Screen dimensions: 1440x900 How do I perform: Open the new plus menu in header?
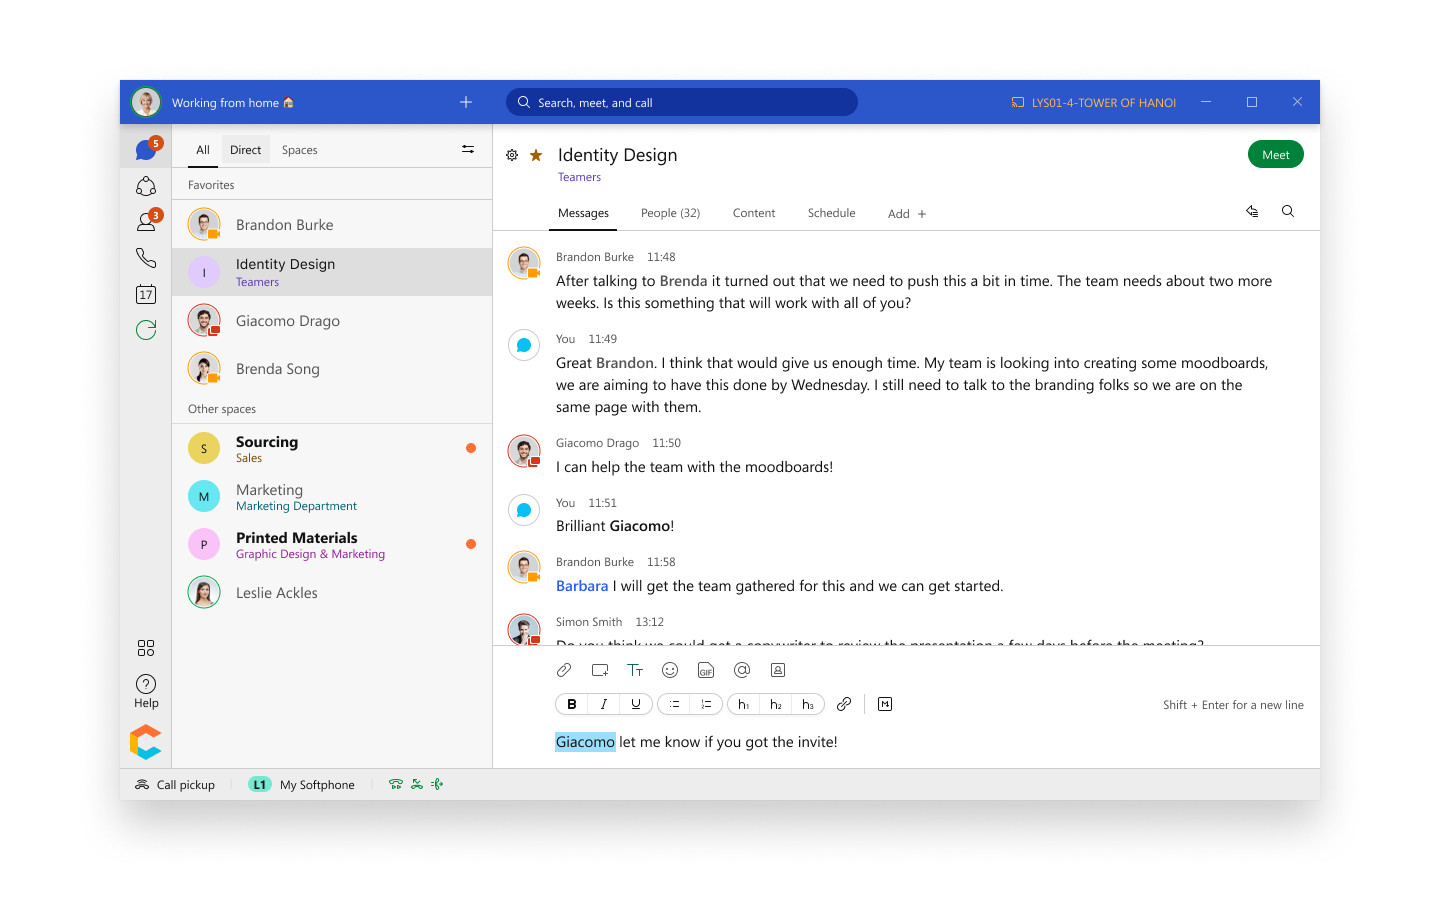(x=466, y=102)
